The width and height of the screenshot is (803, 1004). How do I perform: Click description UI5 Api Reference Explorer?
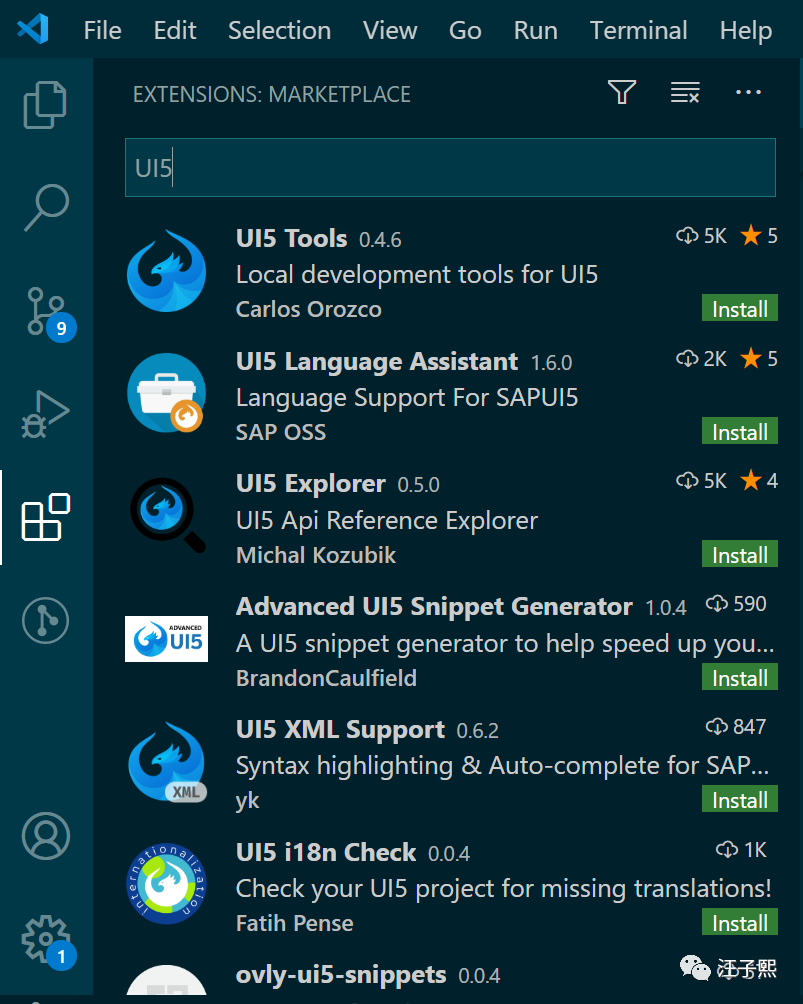[387, 521]
